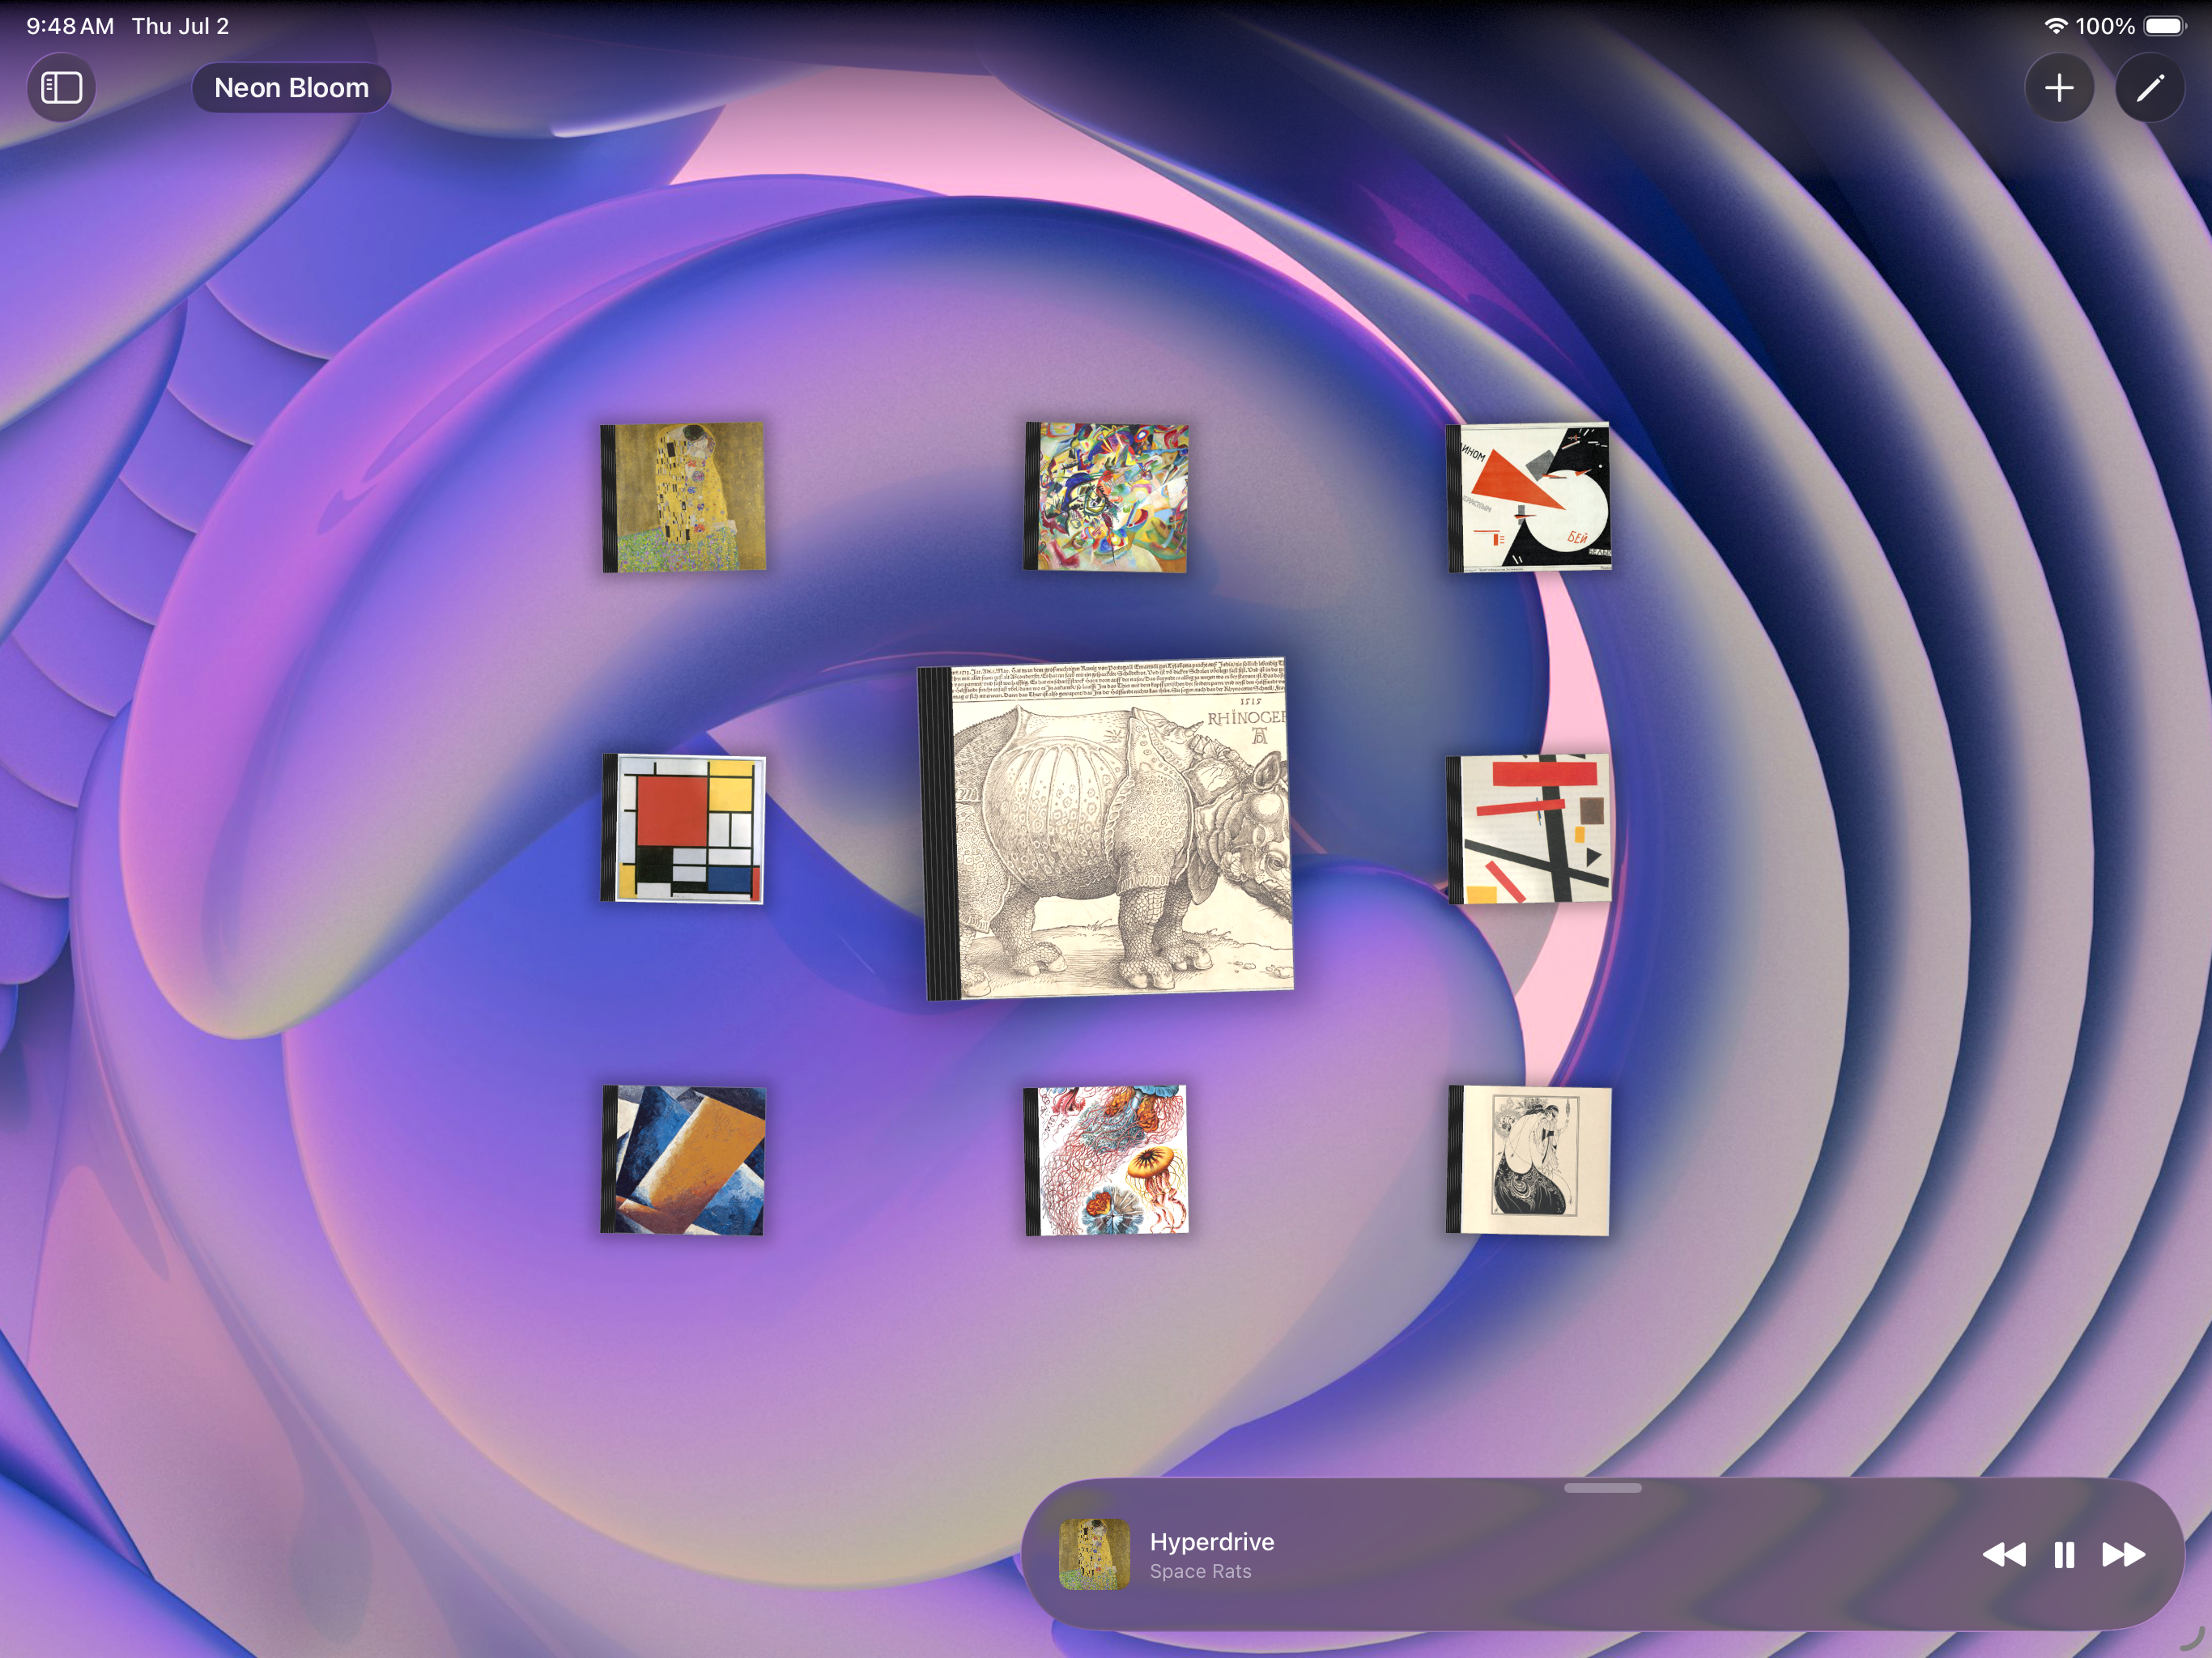This screenshot has width=2212, height=1658.
Task: Open the blue and orange cubist album
Action: (684, 1160)
